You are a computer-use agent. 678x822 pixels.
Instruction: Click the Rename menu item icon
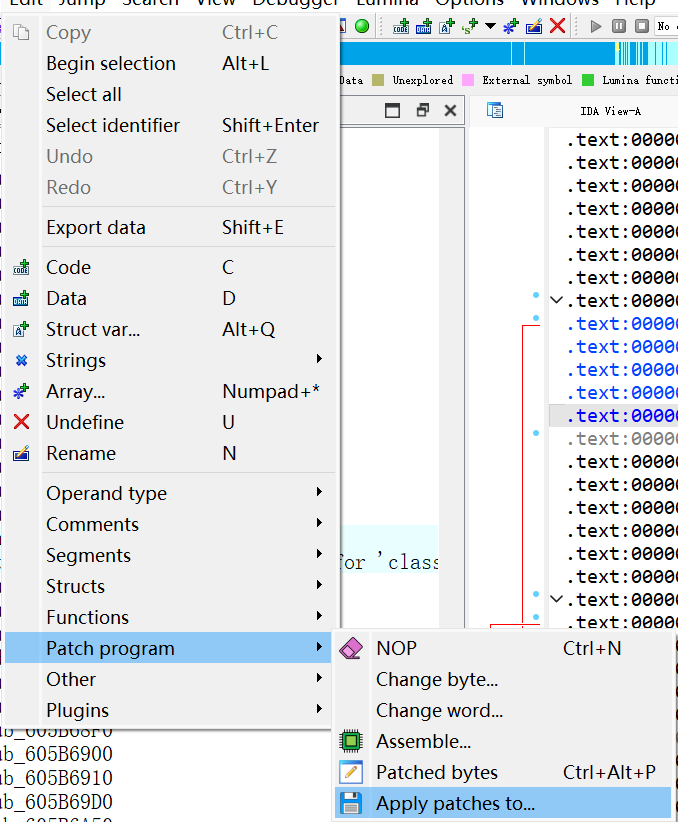(x=21, y=453)
